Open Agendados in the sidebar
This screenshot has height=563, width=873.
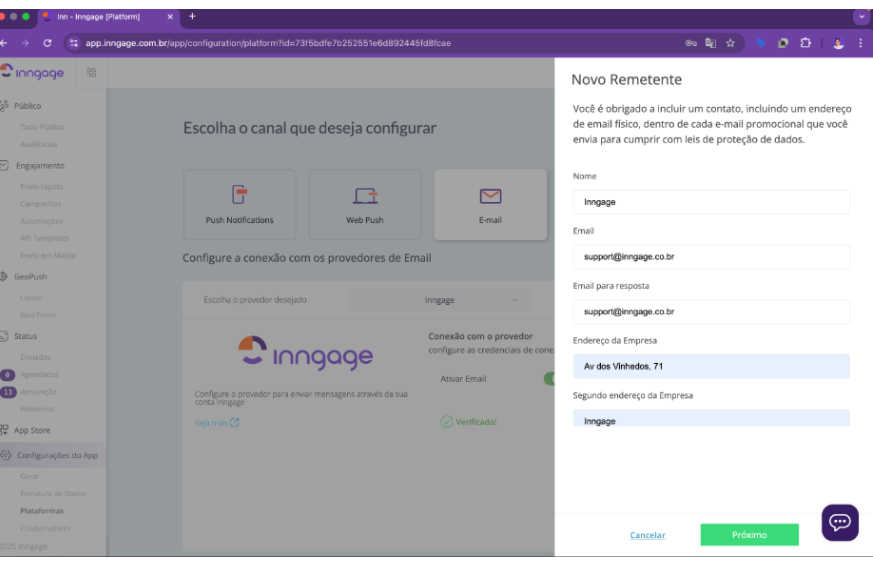point(39,374)
